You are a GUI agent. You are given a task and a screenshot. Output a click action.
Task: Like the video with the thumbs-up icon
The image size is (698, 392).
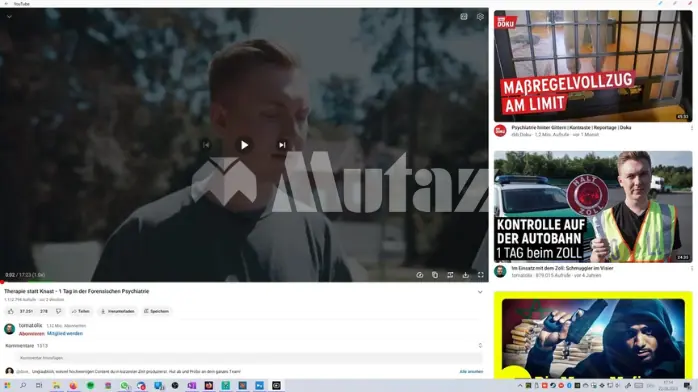11,311
